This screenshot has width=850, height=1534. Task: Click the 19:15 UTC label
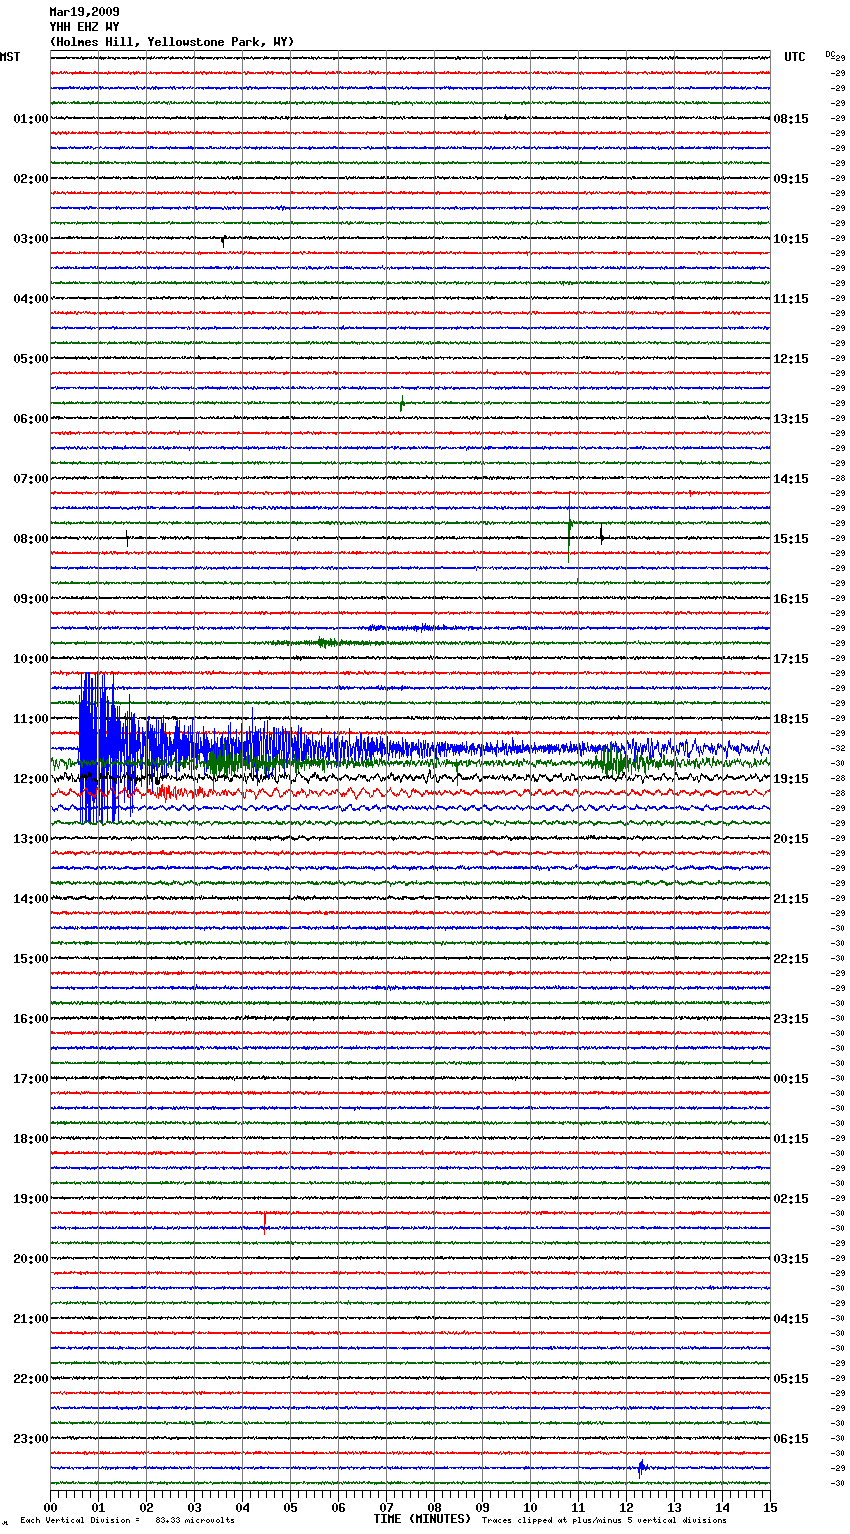pyautogui.click(x=791, y=779)
